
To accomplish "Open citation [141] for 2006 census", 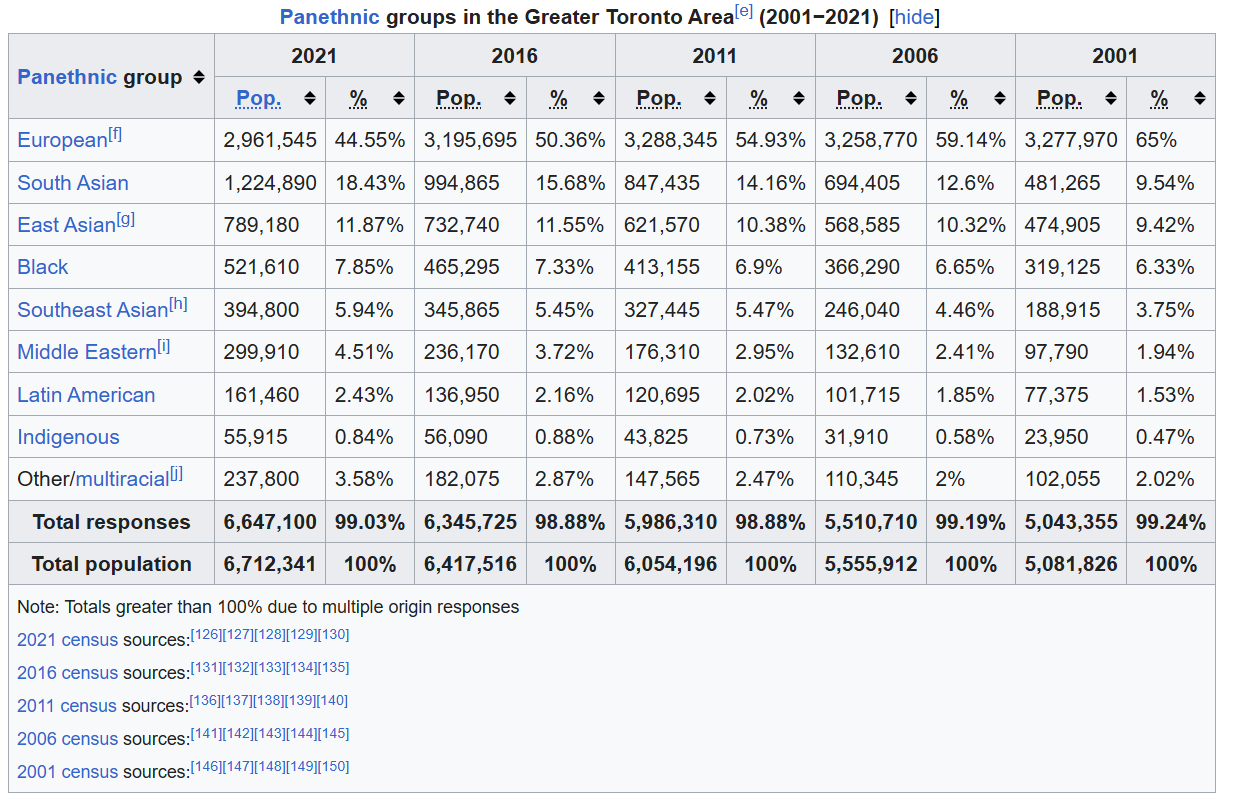I will (x=205, y=734).
